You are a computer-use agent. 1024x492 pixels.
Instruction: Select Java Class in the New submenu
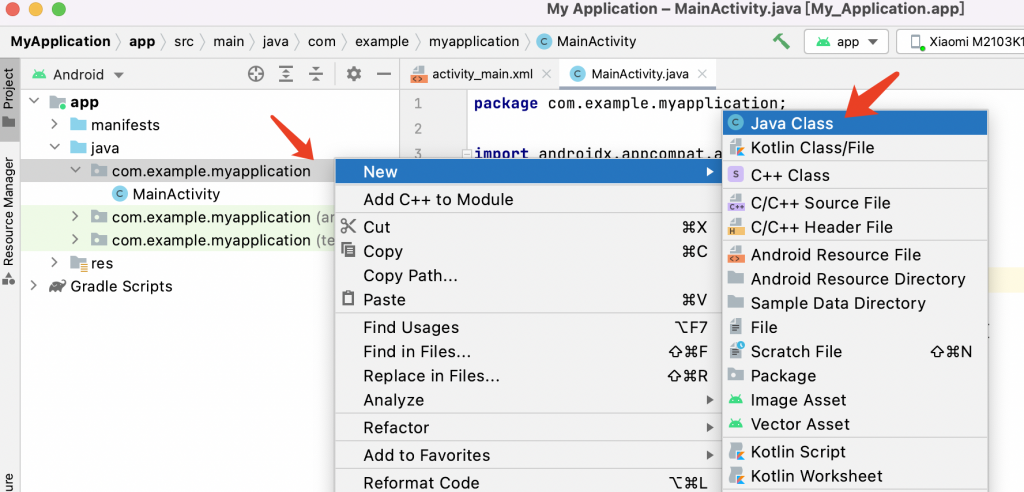(x=855, y=123)
